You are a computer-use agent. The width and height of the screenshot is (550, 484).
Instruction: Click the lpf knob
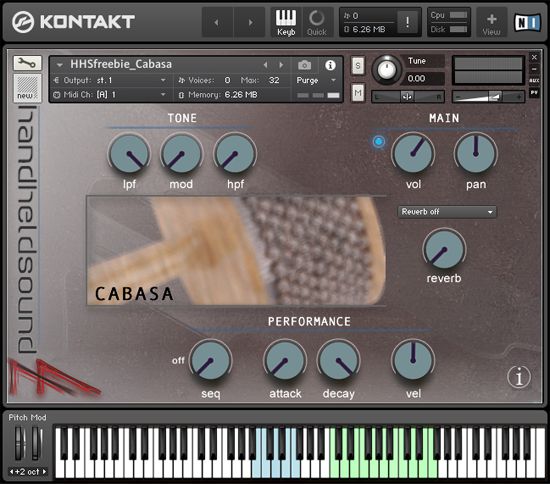coord(129,154)
